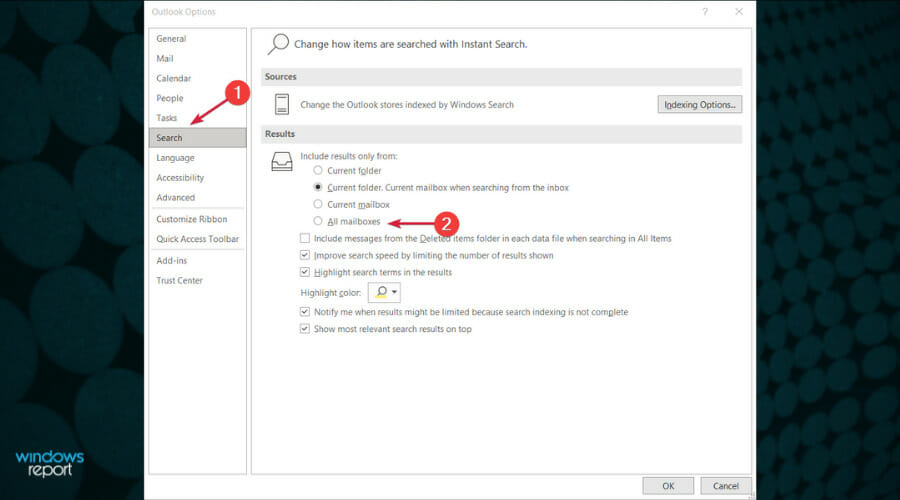Toggle Improve search speed by limiting results
This screenshot has height=500, width=900.
click(x=305, y=255)
